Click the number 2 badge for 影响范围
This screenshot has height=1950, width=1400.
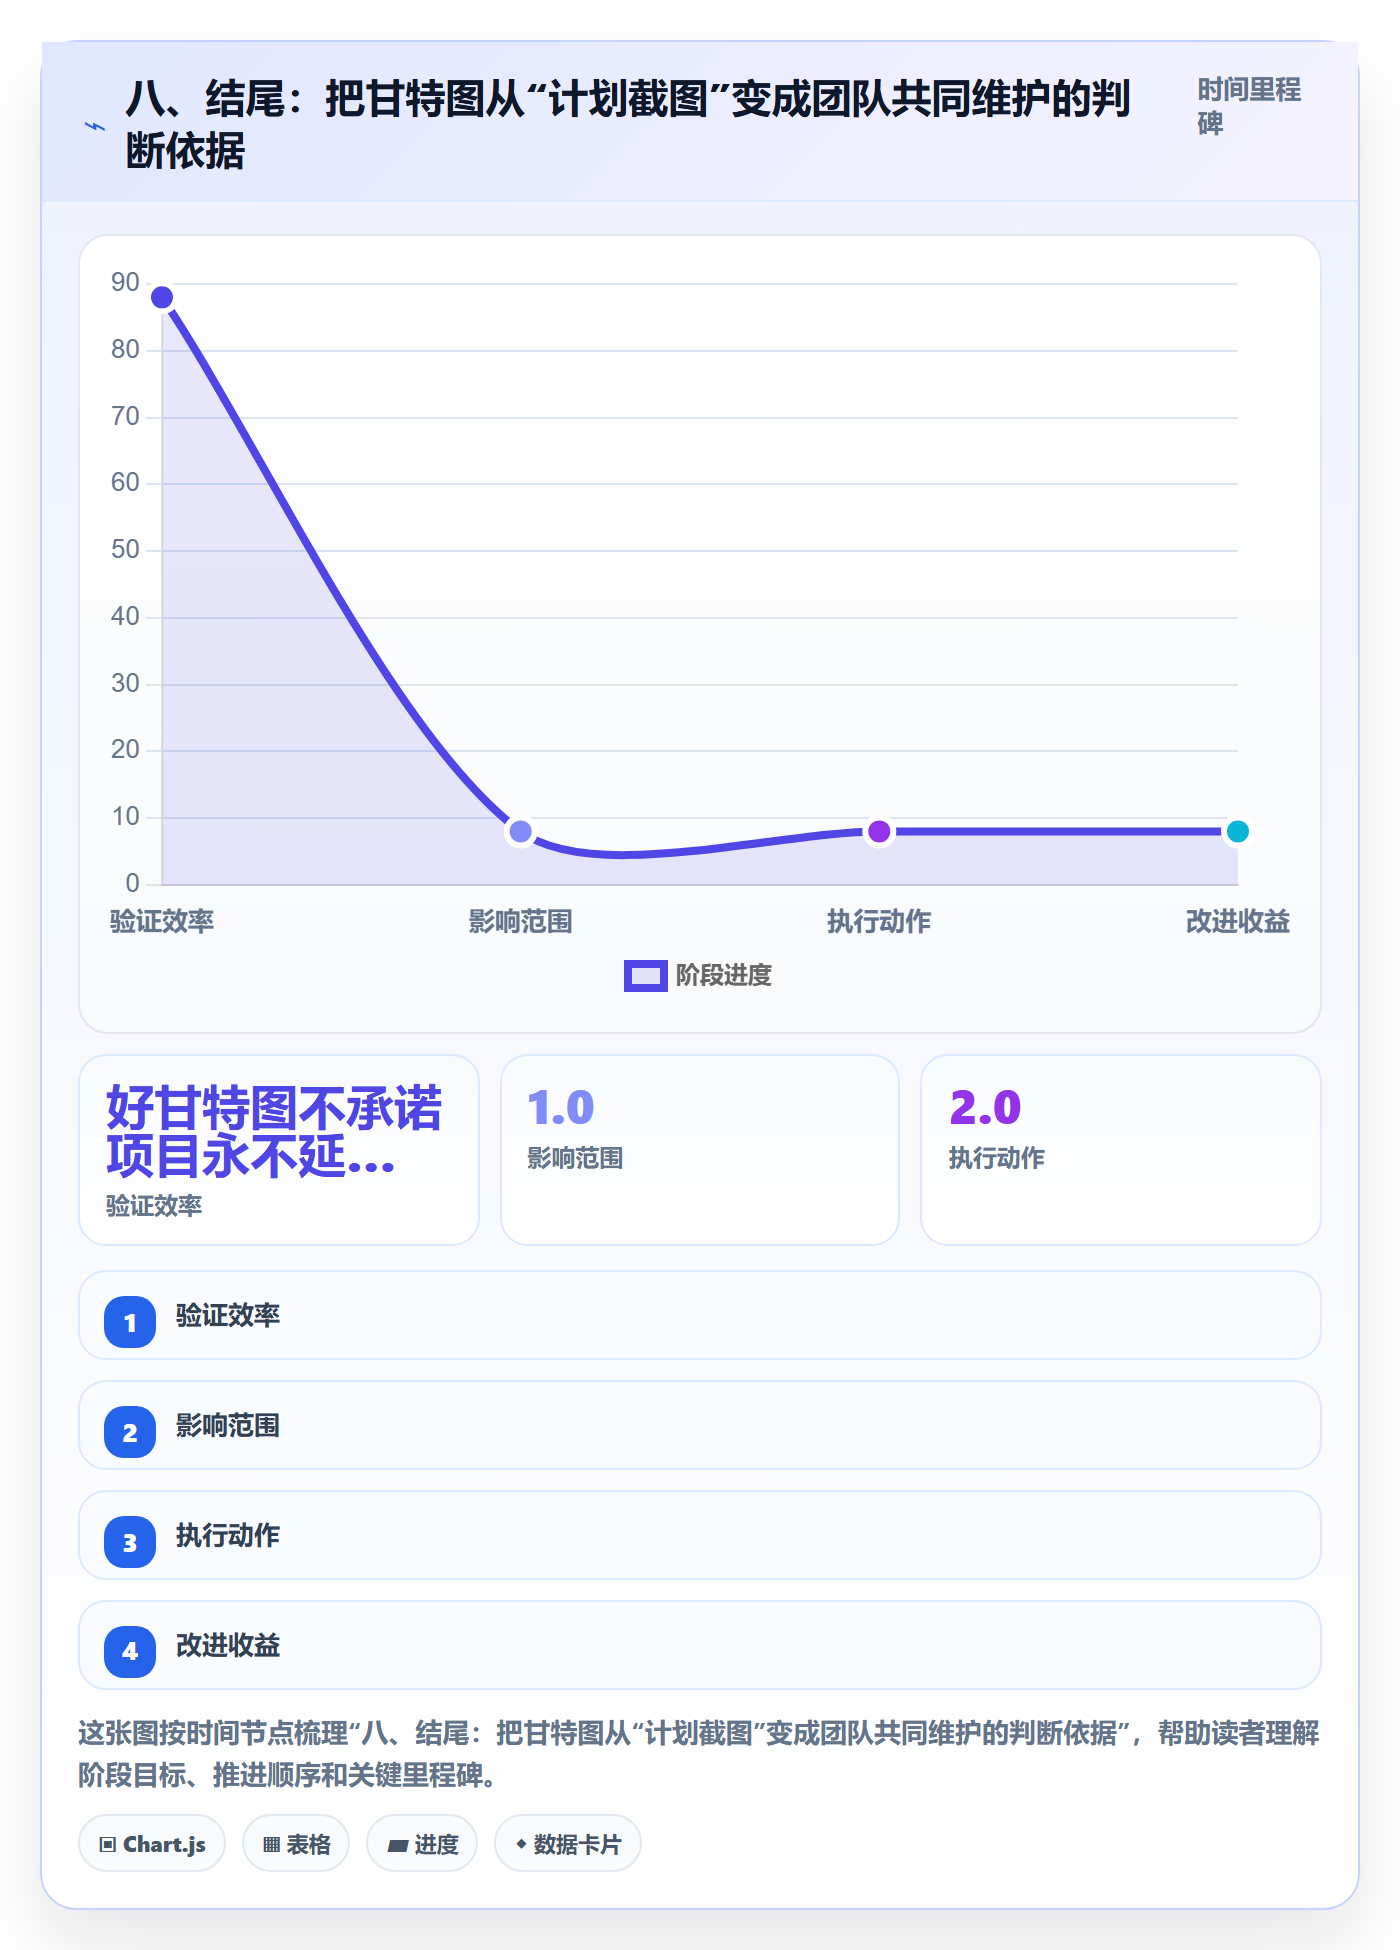130,1432
